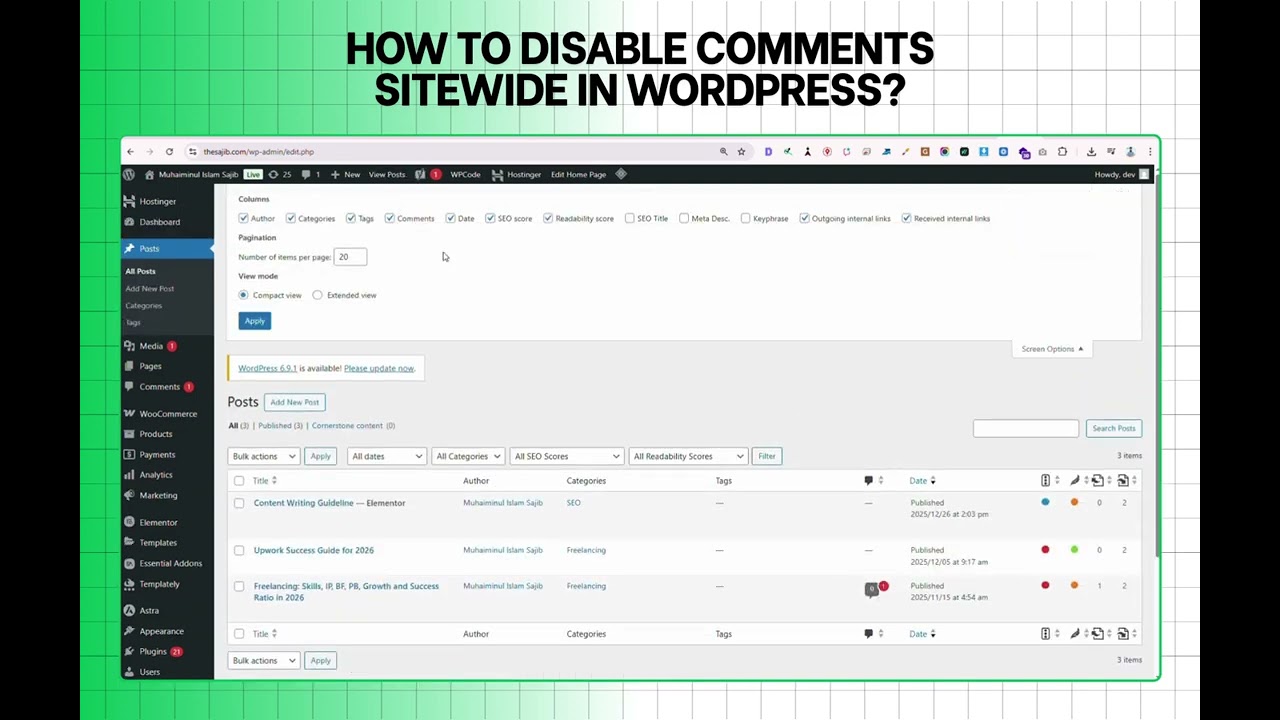
Task: Reload the page with the refresh icon
Action: (x=169, y=152)
